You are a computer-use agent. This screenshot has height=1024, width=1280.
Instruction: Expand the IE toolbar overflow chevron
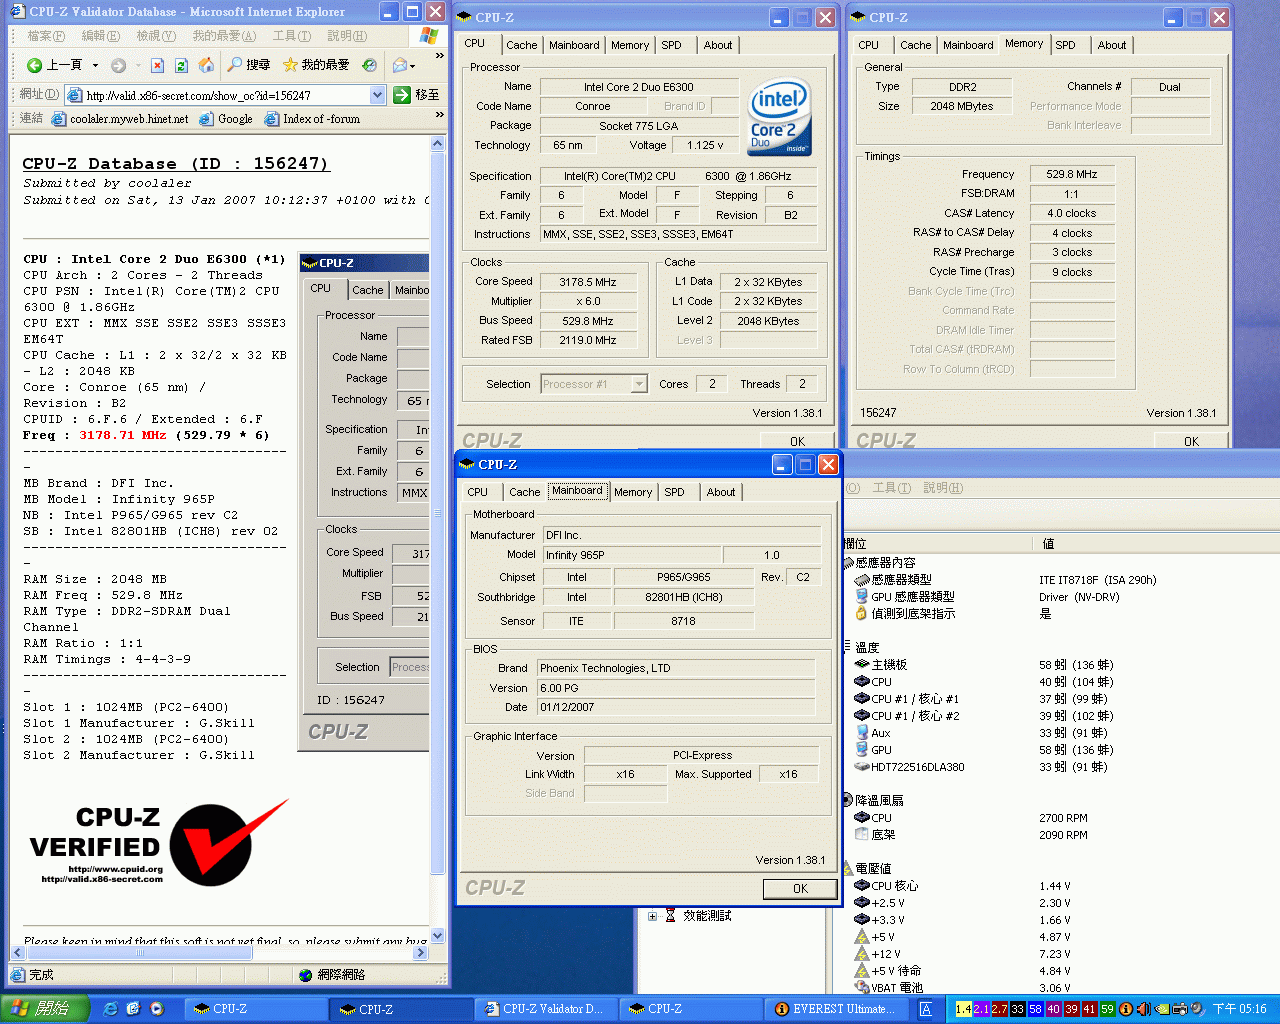tap(439, 58)
